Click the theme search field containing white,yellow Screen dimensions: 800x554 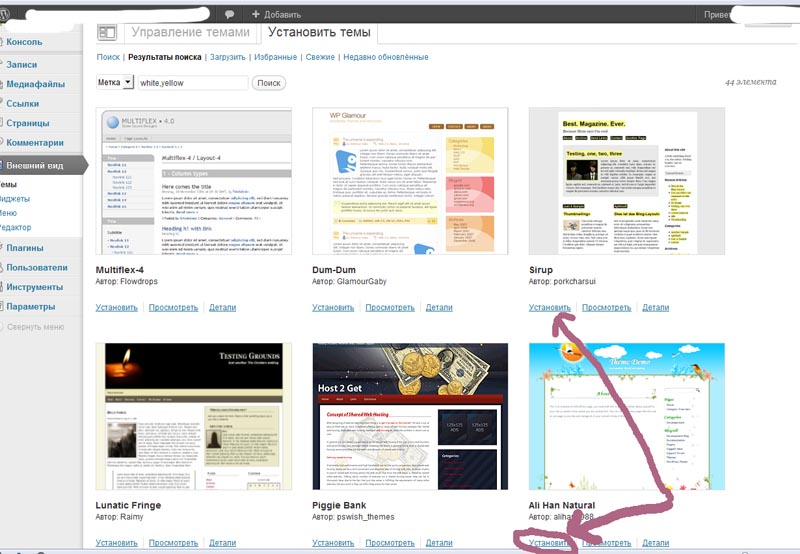tap(192, 83)
